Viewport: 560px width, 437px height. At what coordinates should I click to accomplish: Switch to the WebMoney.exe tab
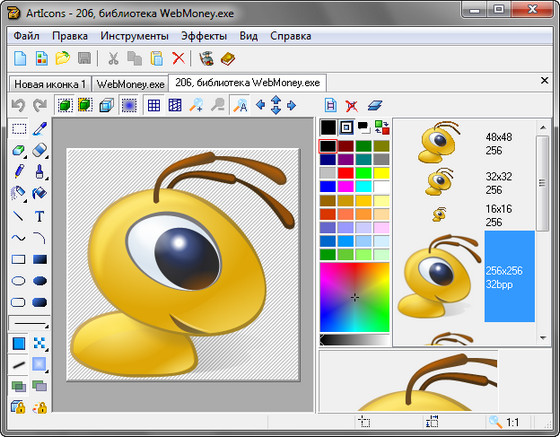click(x=130, y=84)
